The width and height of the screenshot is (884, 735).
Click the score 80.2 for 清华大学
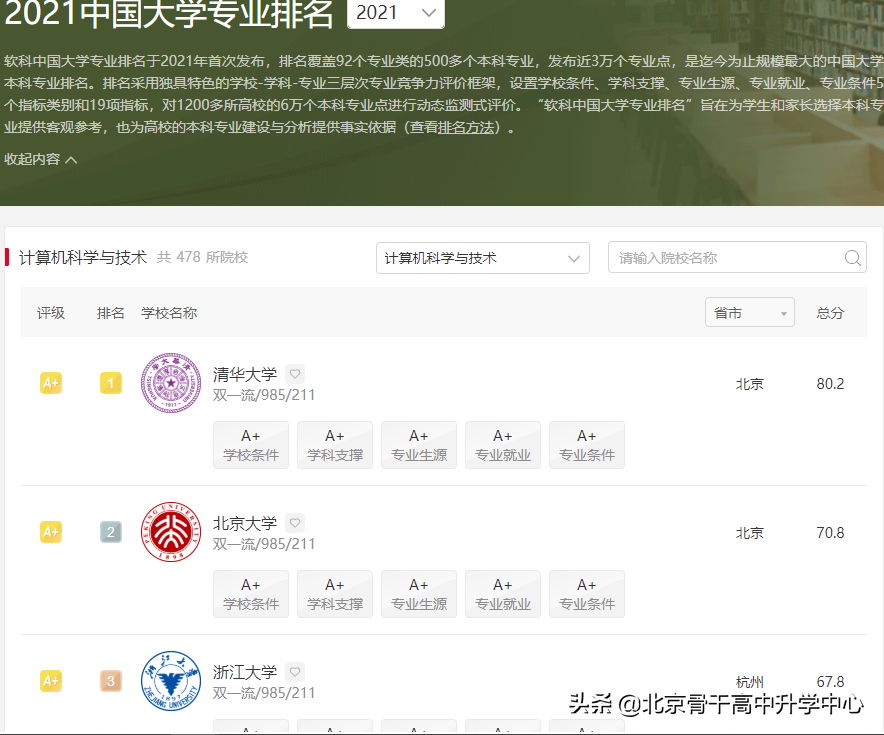(830, 384)
